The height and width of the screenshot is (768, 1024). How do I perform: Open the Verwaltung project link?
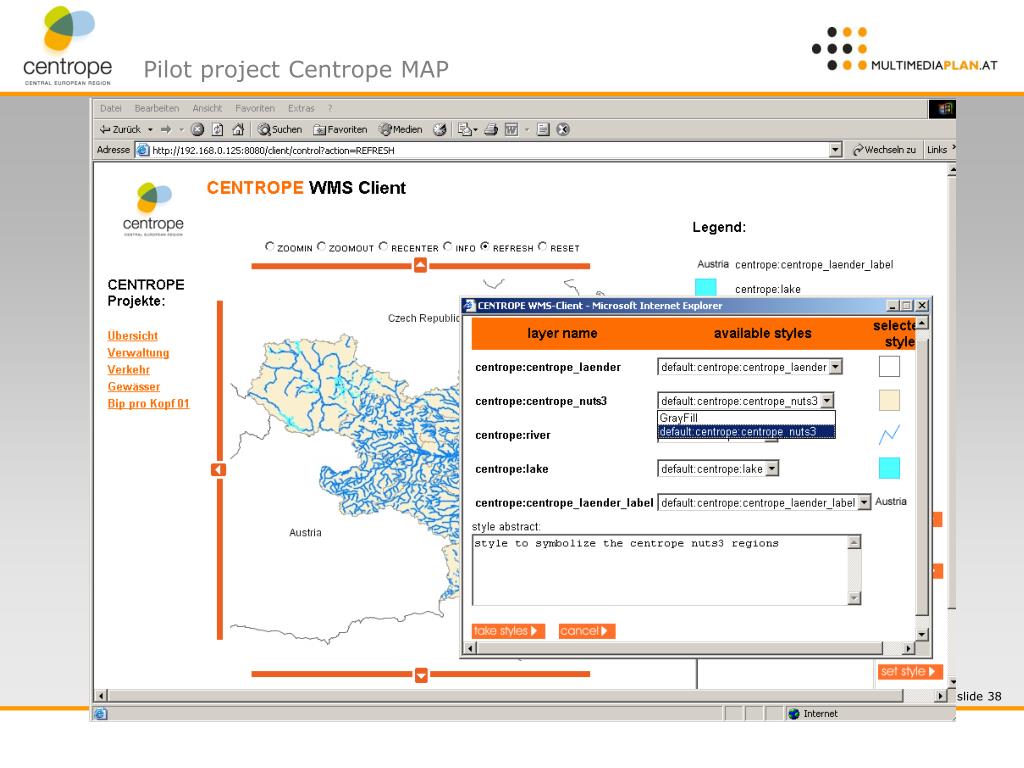coord(138,353)
